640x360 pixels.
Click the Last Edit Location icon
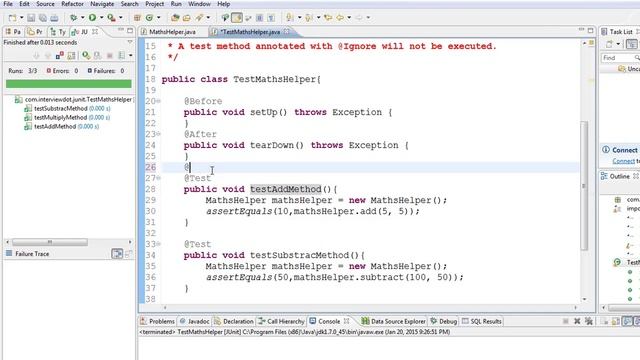(328, 18)
